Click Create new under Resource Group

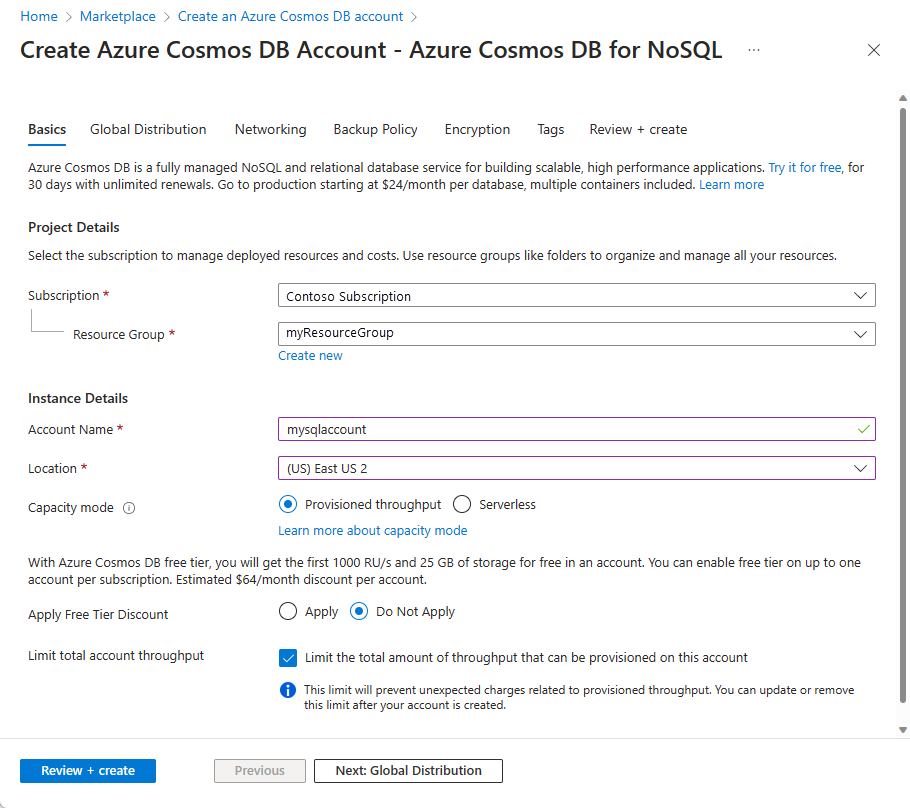point(310,355)
